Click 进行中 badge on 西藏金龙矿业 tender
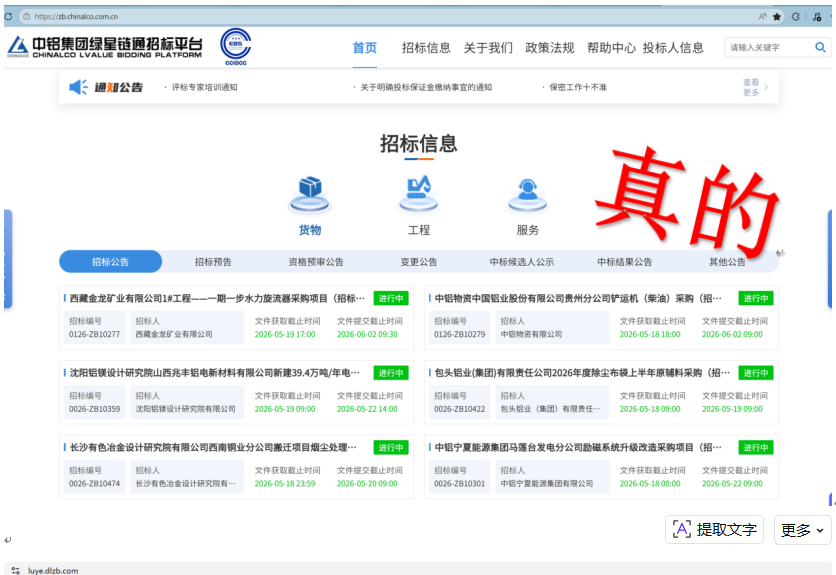836x575 pixels. (x=391, y=298)
